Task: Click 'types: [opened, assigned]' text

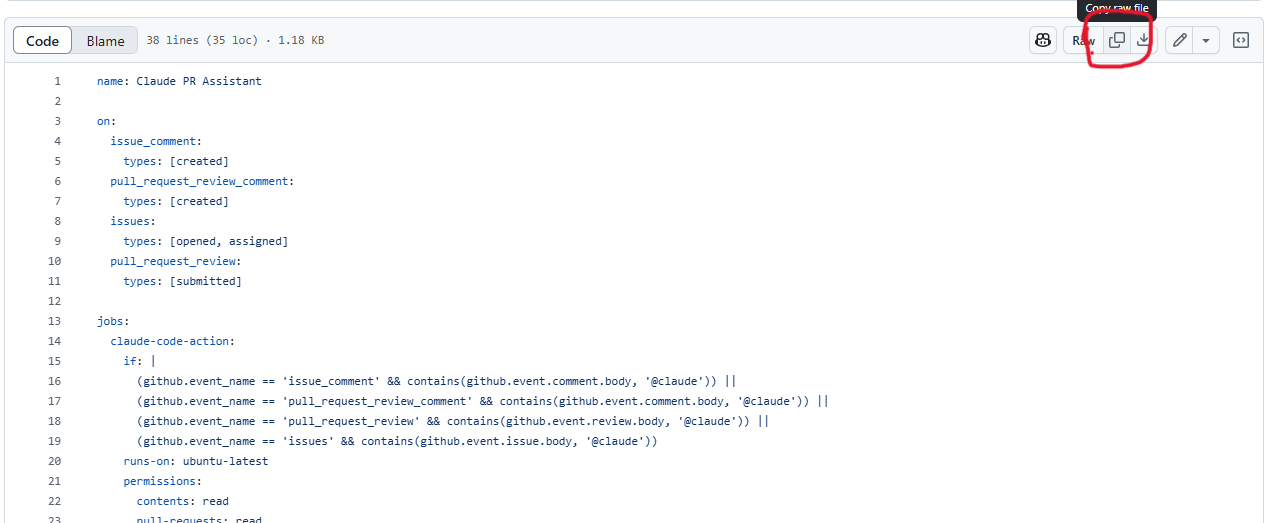Action: pyautogui.click(x=206, y=241)
